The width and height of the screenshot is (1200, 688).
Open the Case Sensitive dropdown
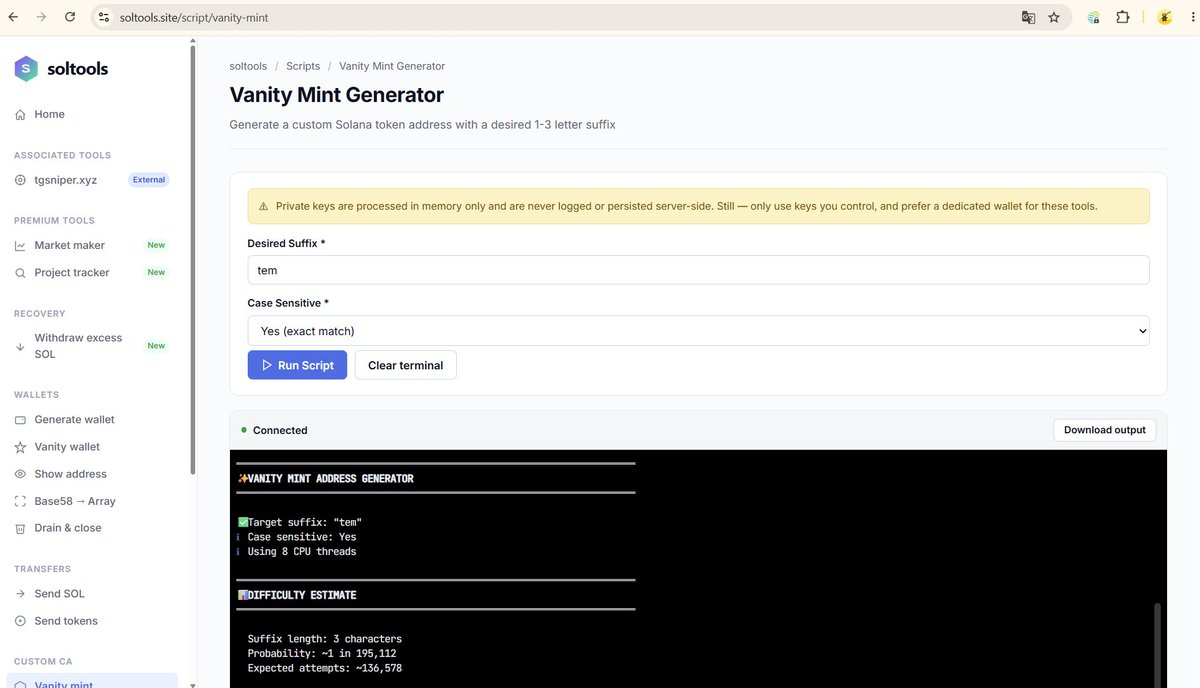(698, 331)
